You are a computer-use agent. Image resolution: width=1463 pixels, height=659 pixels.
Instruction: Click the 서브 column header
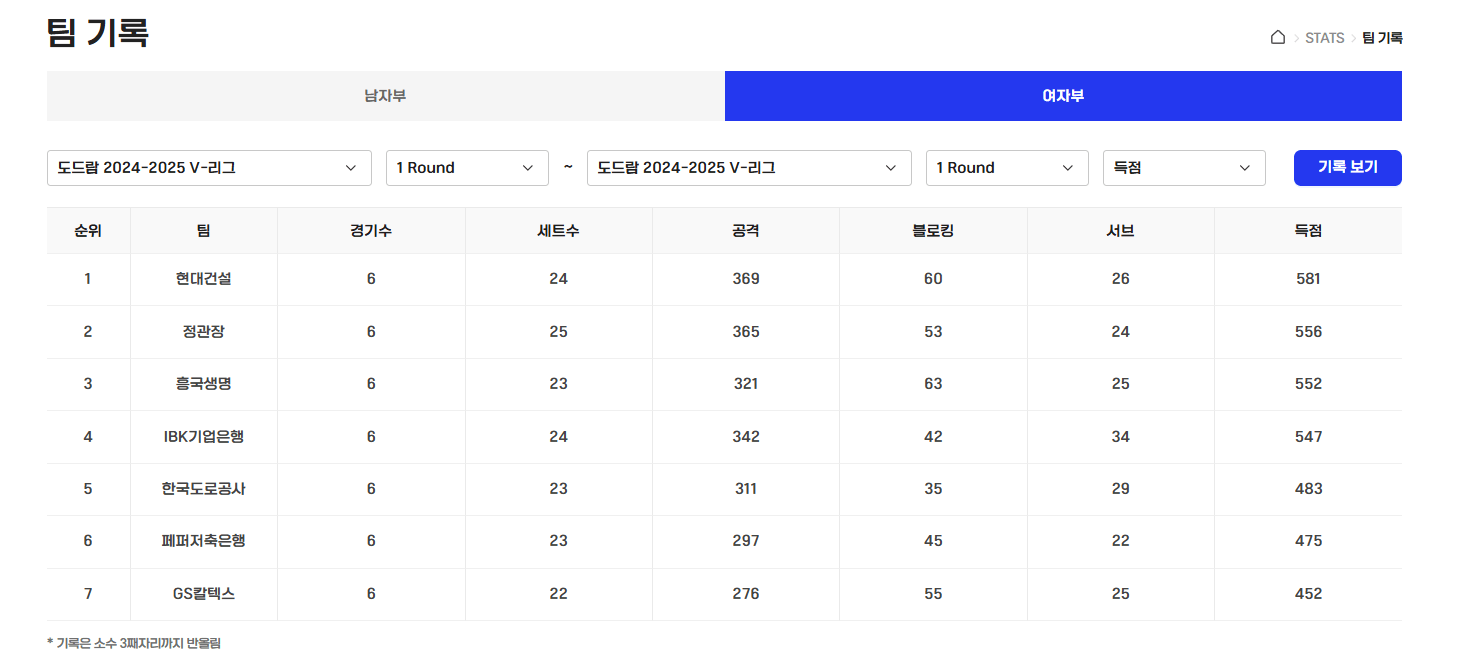click(1120, 231)
